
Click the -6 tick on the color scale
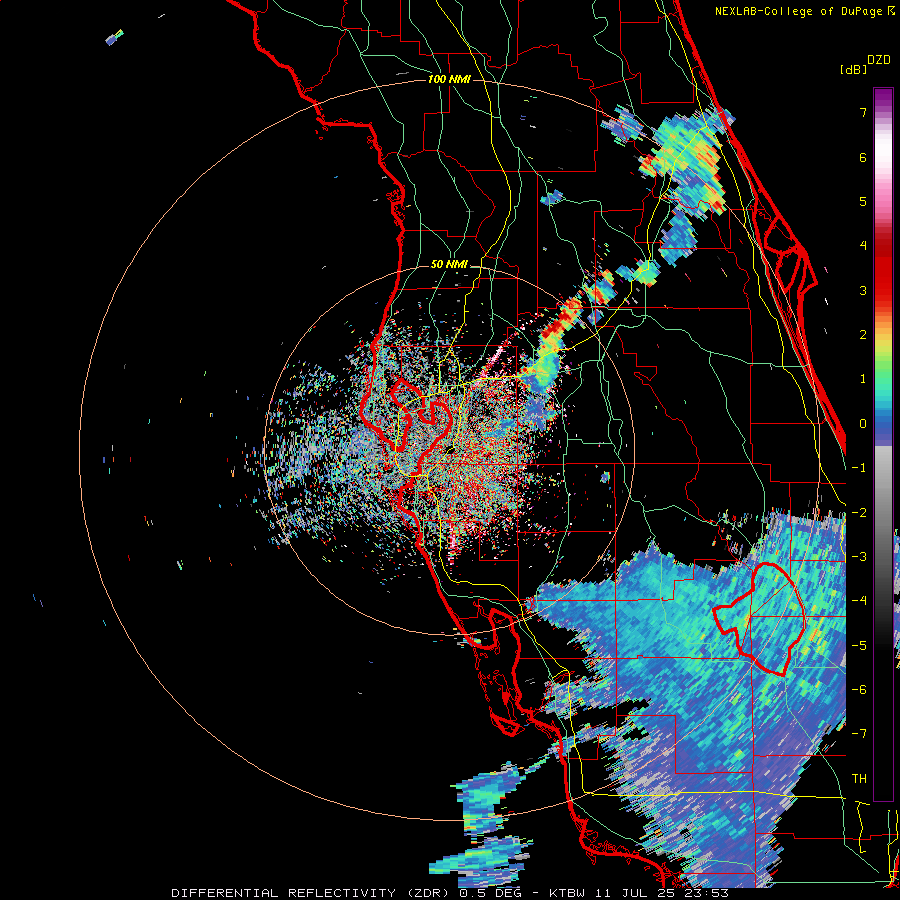(859, 690)
